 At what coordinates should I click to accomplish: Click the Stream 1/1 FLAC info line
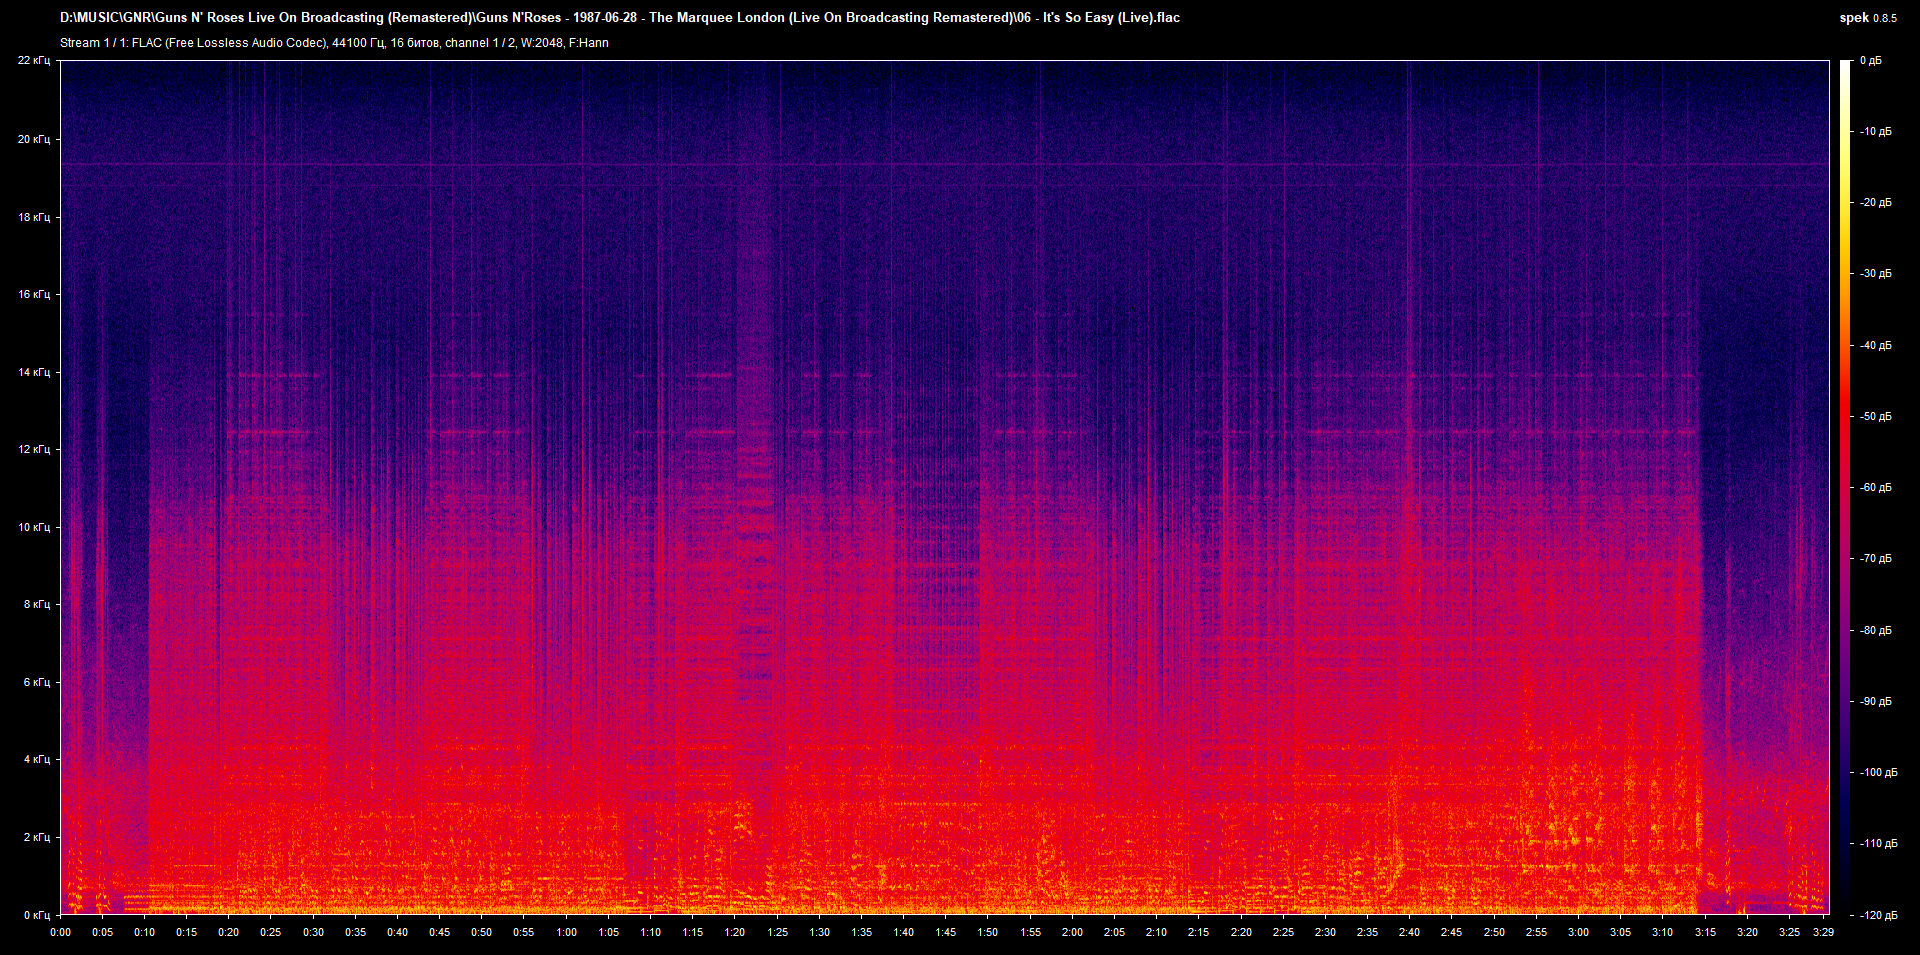pyautogui.click(x=334, y=43)
